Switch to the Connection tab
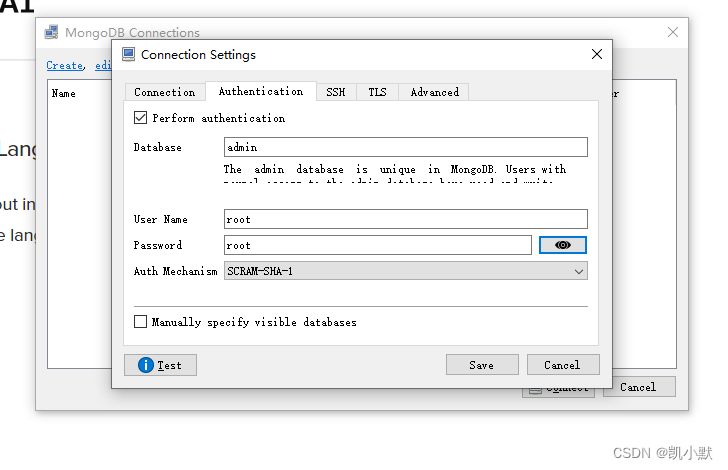 [165, 92]
